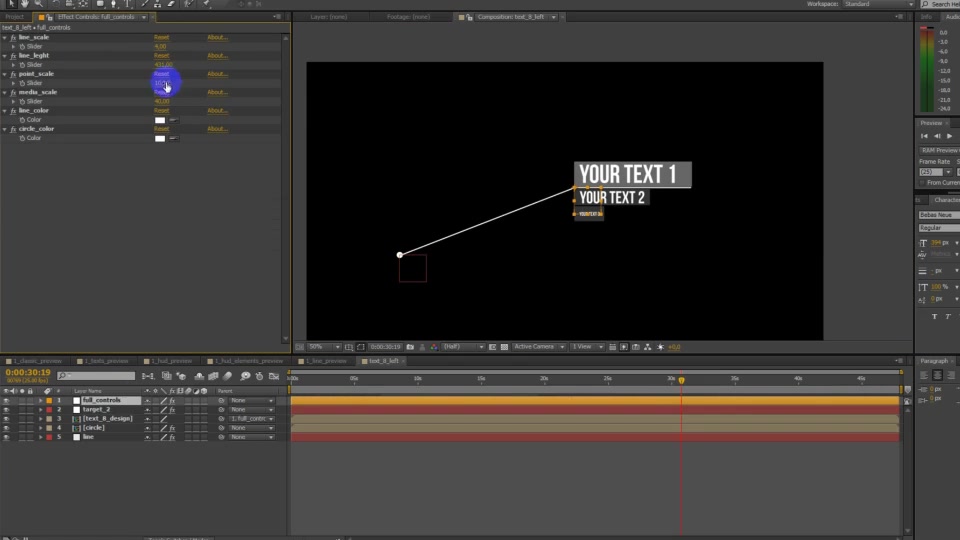Hide the target_2 layer

click(x=6, y=410)
